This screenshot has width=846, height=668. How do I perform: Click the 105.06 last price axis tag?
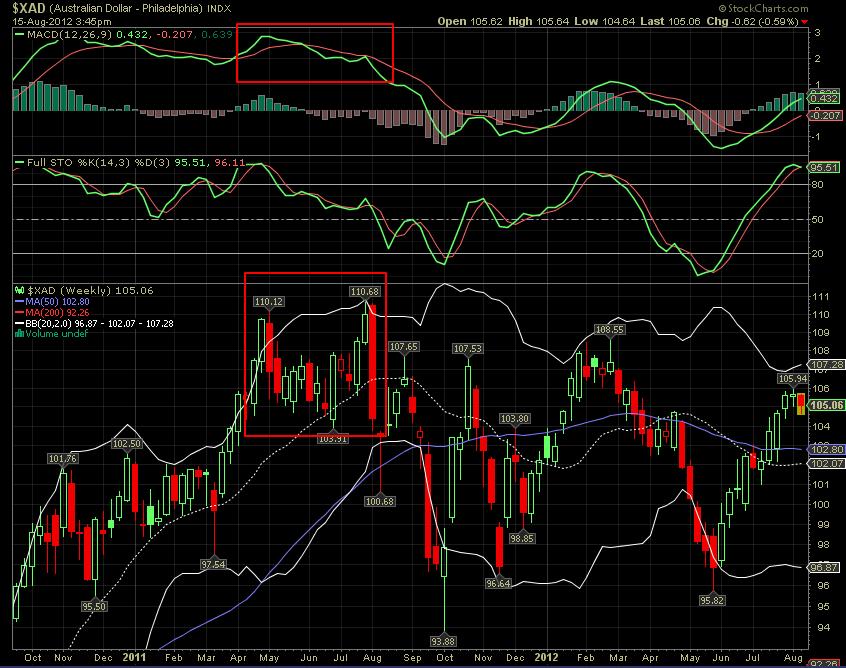[x=827, y=405]
